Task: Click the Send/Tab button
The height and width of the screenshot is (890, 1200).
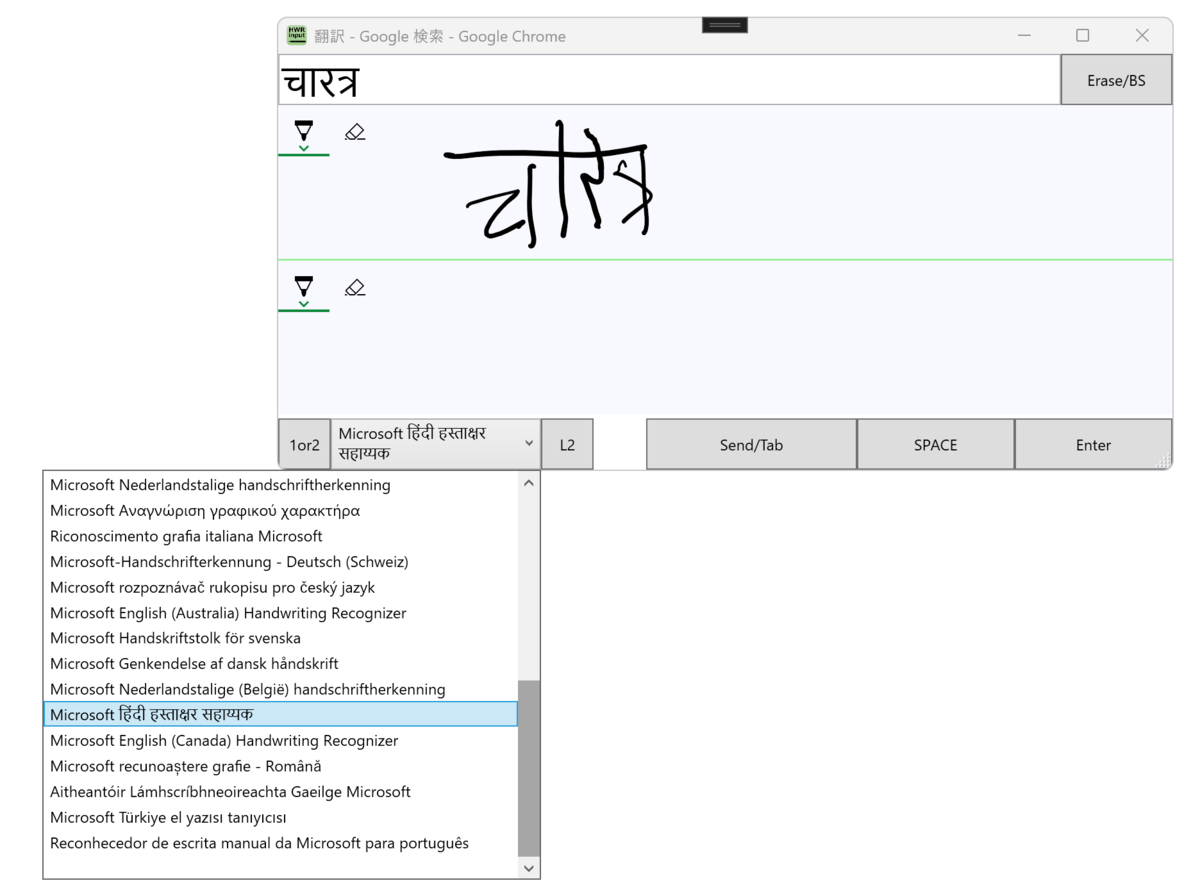Action: [x=751, y=445]
